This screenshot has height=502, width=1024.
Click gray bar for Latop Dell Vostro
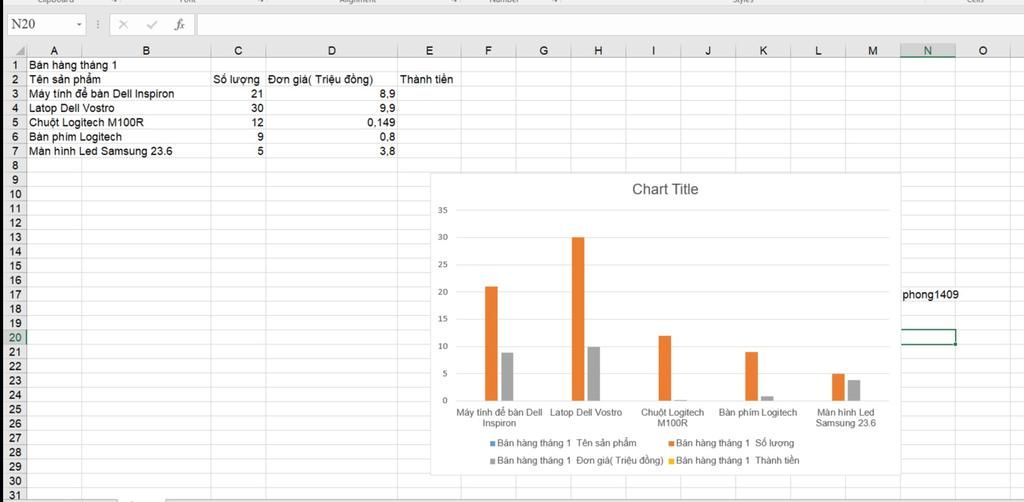tap(594, 373)
